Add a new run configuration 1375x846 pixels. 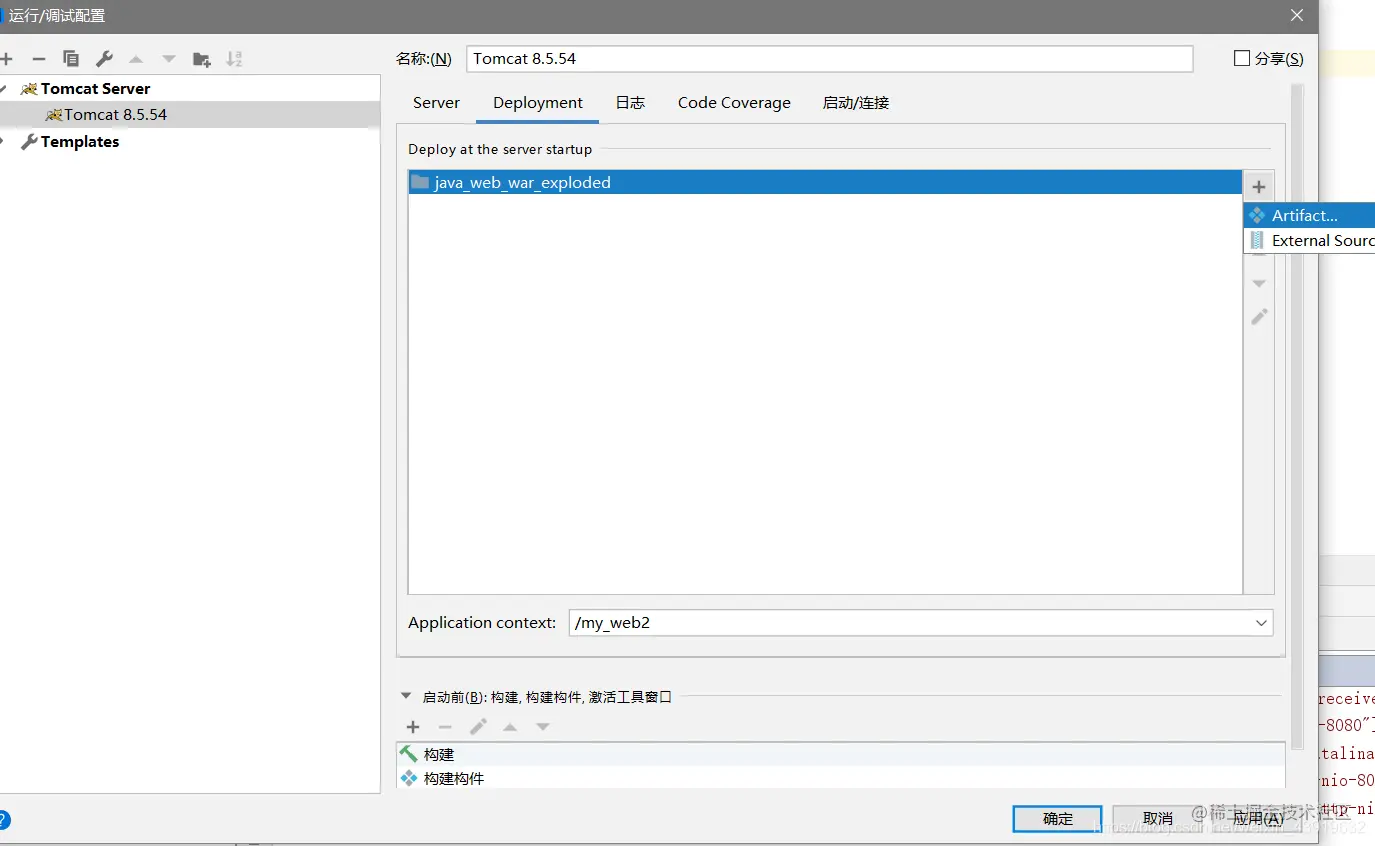tap(6, 59)
